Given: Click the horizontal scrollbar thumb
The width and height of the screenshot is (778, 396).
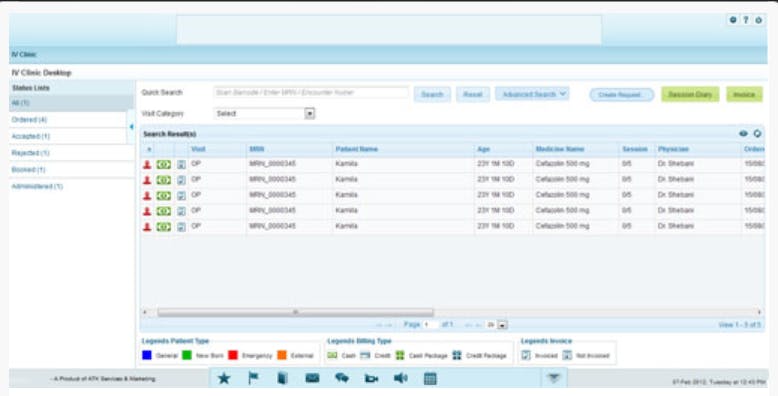Looking at the screenshot, I should point(295,312).
